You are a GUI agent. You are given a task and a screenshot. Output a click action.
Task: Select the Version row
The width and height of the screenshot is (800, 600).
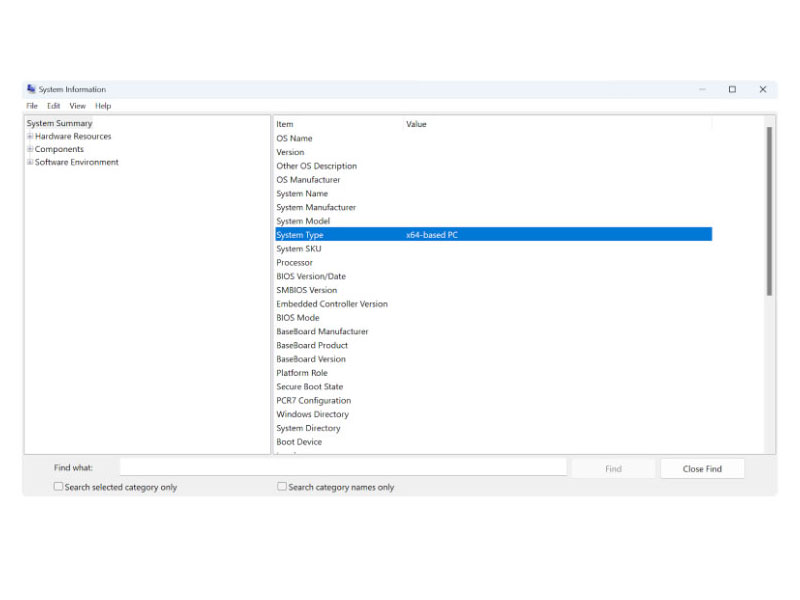[493, 152]
